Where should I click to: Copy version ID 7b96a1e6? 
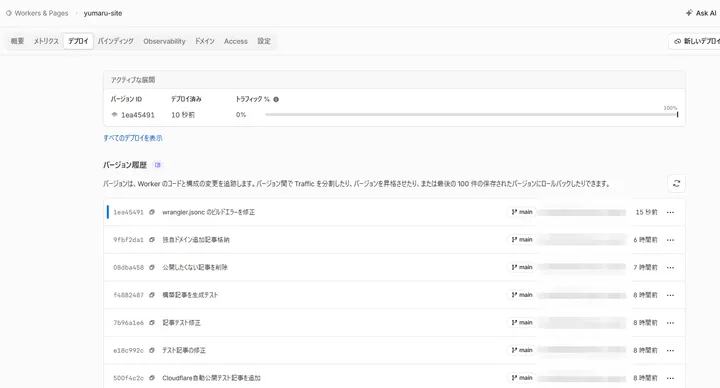[152, 323]
